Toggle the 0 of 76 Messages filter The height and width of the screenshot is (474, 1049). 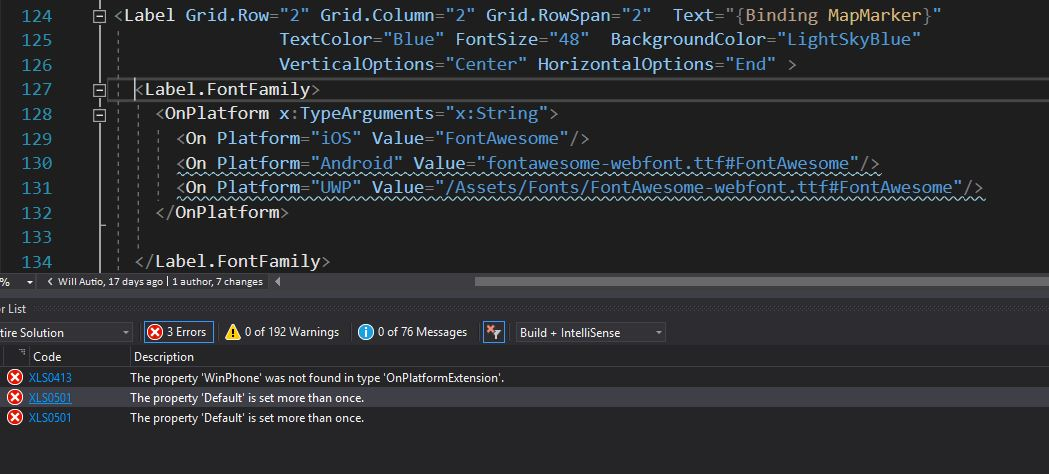coord(413,332)
